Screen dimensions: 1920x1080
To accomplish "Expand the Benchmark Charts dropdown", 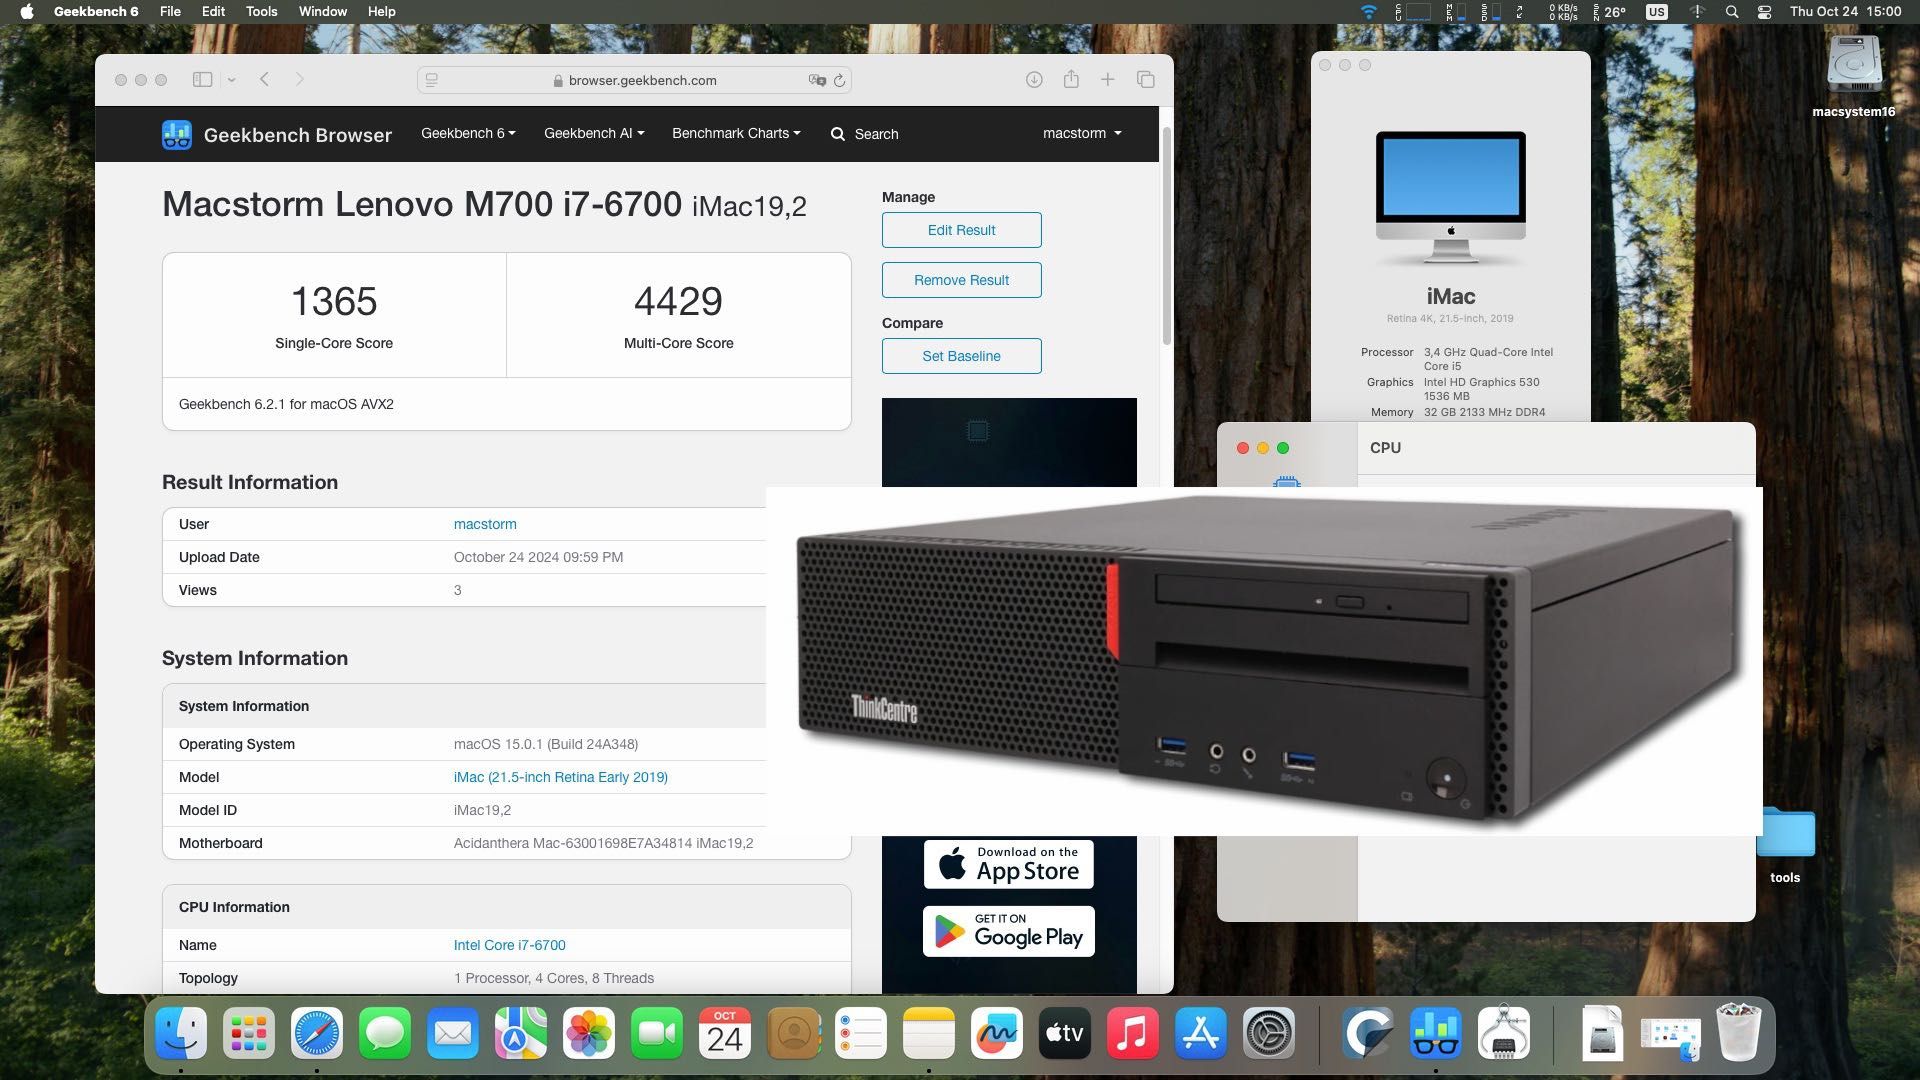I will [736, 133].
